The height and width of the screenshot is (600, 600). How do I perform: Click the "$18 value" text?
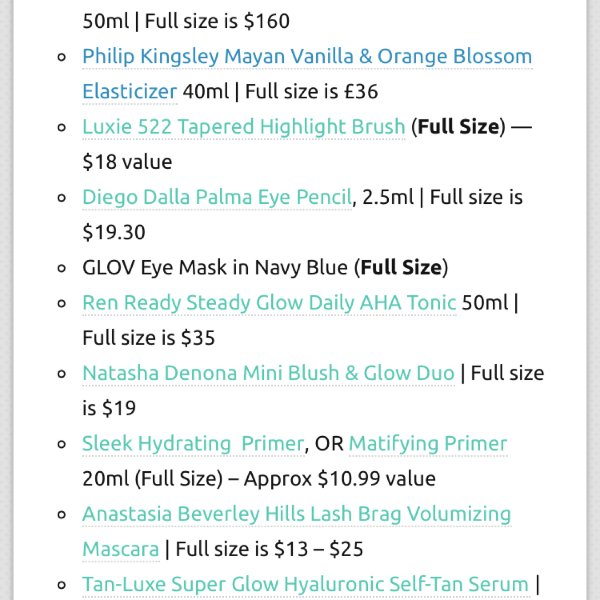pyautogui.click(x=127, y=162)
